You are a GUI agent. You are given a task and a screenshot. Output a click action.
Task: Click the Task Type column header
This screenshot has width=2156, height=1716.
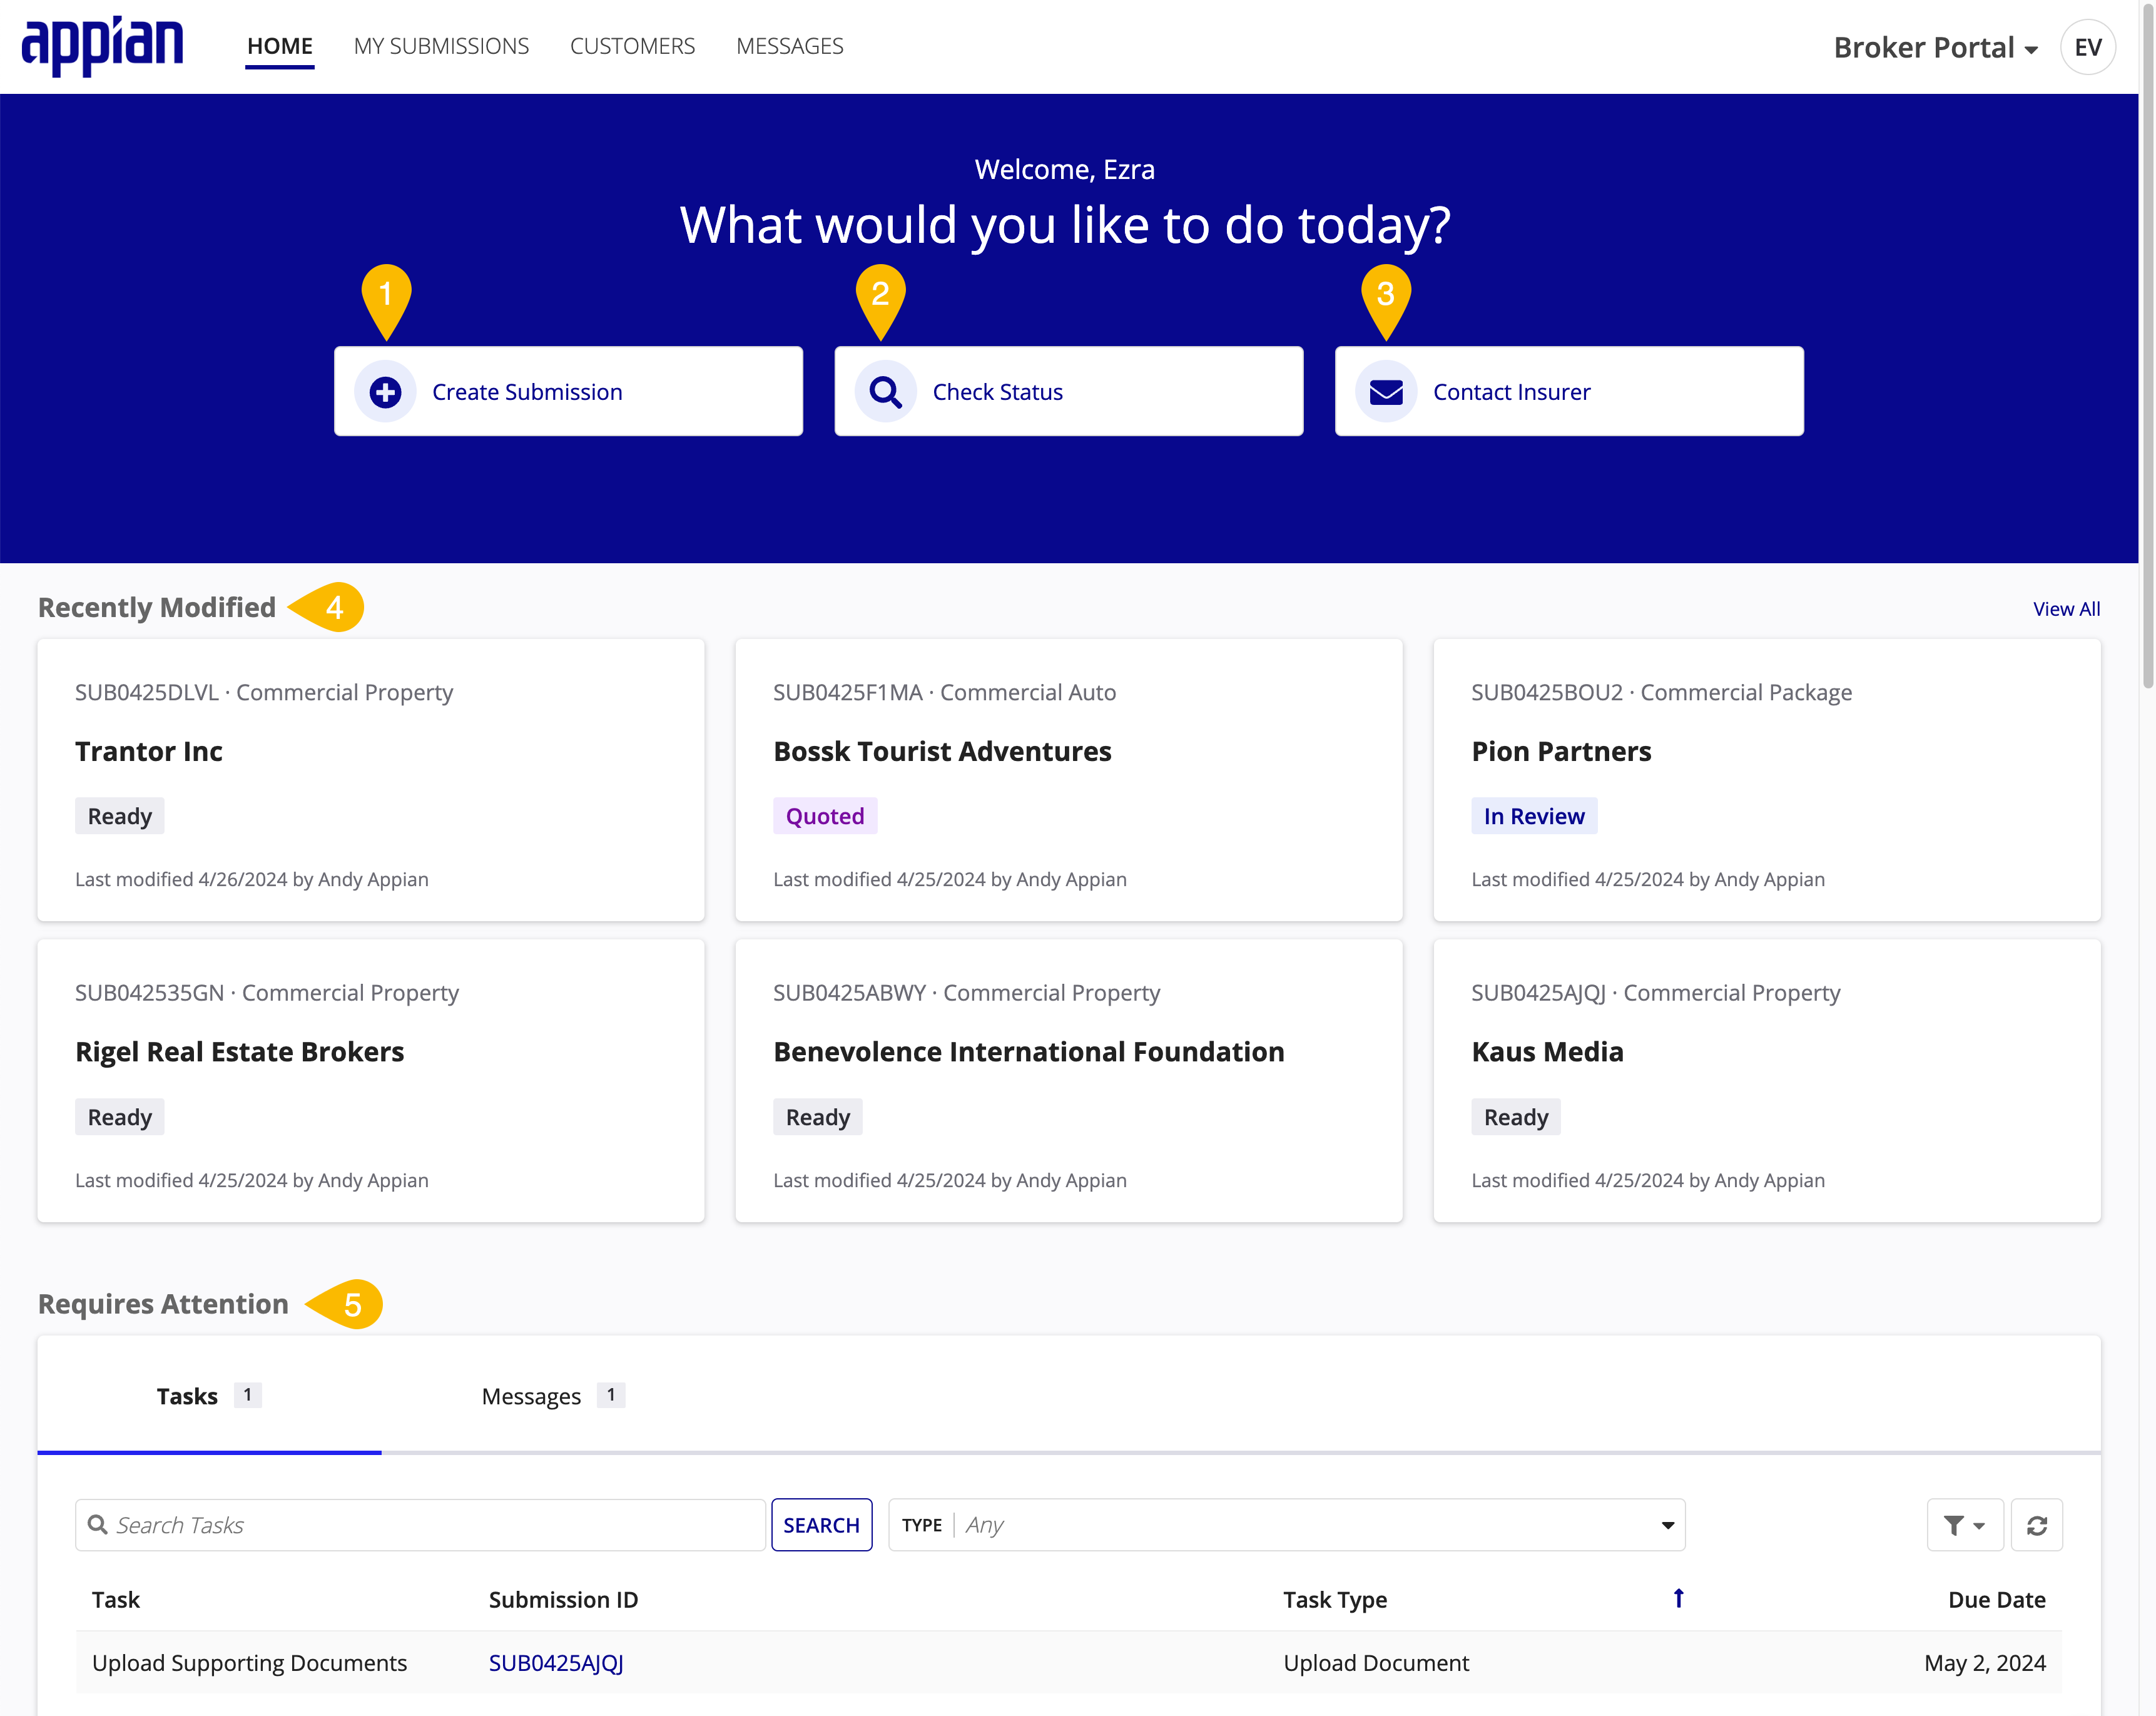click(x=1335, y=1599)
